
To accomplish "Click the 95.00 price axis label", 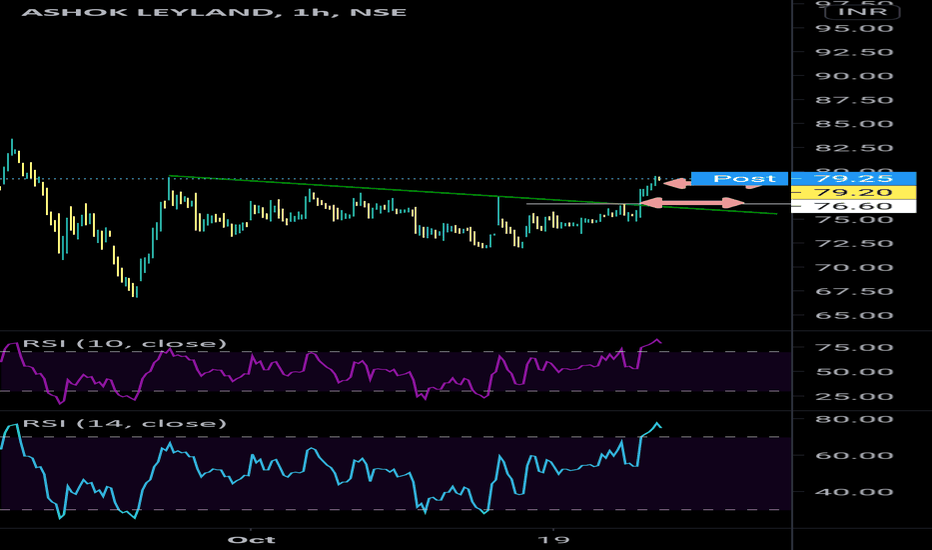I will pyautogui.click(x=854, y=29).
